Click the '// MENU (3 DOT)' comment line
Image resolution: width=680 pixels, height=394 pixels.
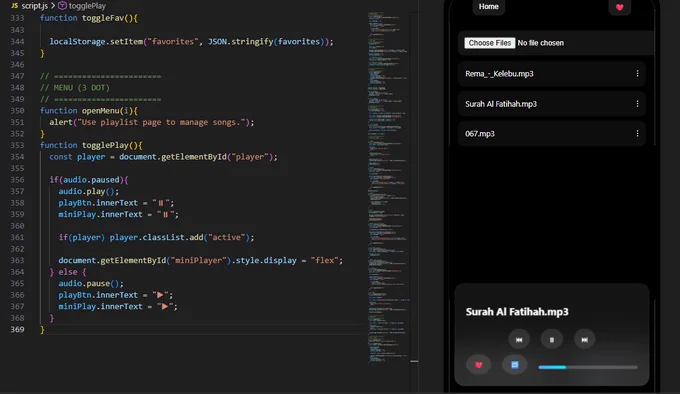point(75,88)
